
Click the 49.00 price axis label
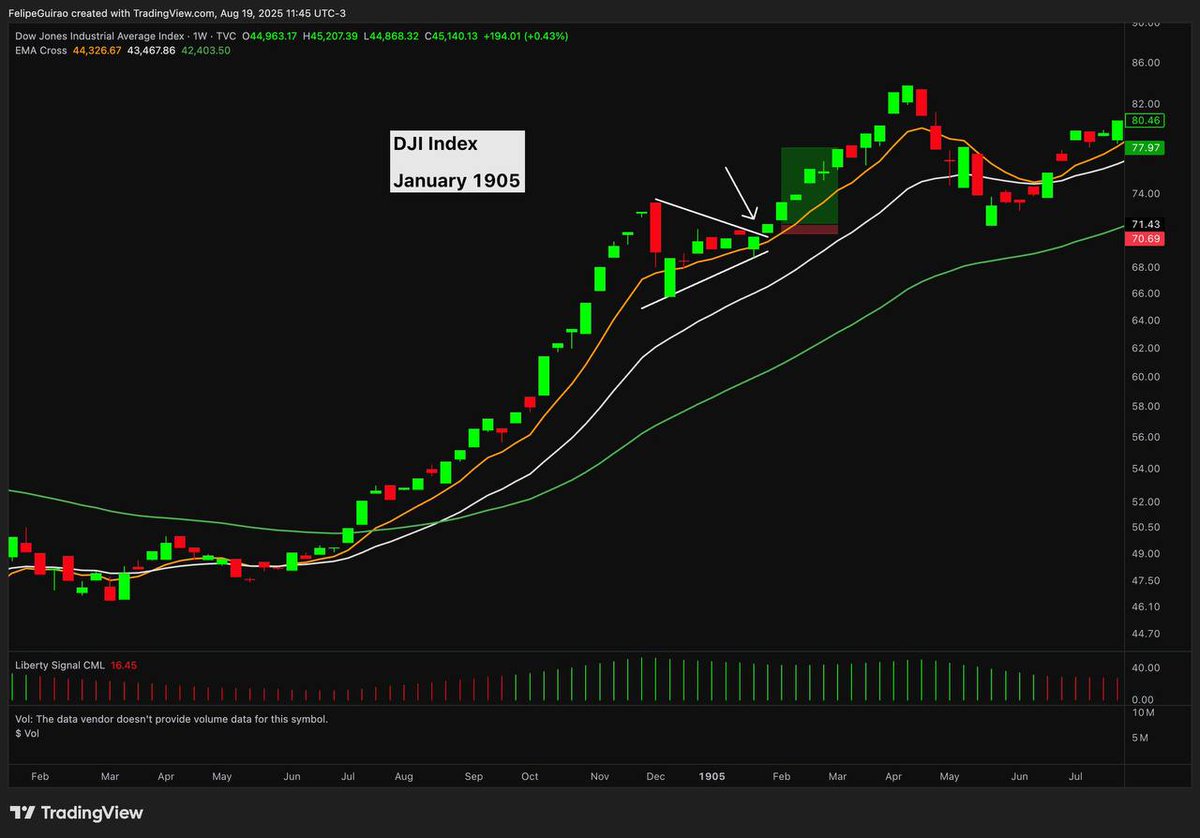(x=1144, y=554)
